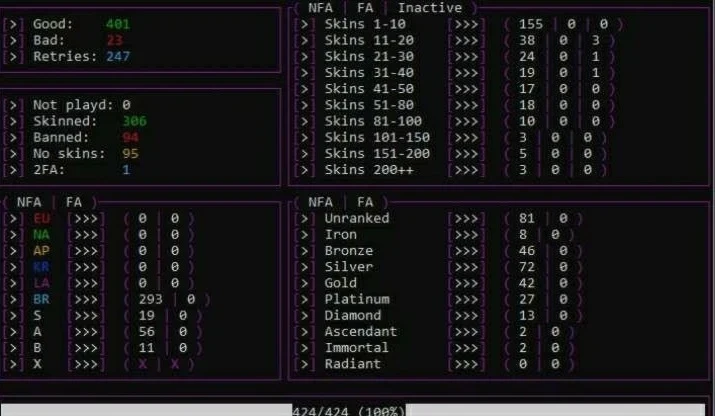
Task: Select the [>] marker next to Banned
Action: tap(15, 137)
